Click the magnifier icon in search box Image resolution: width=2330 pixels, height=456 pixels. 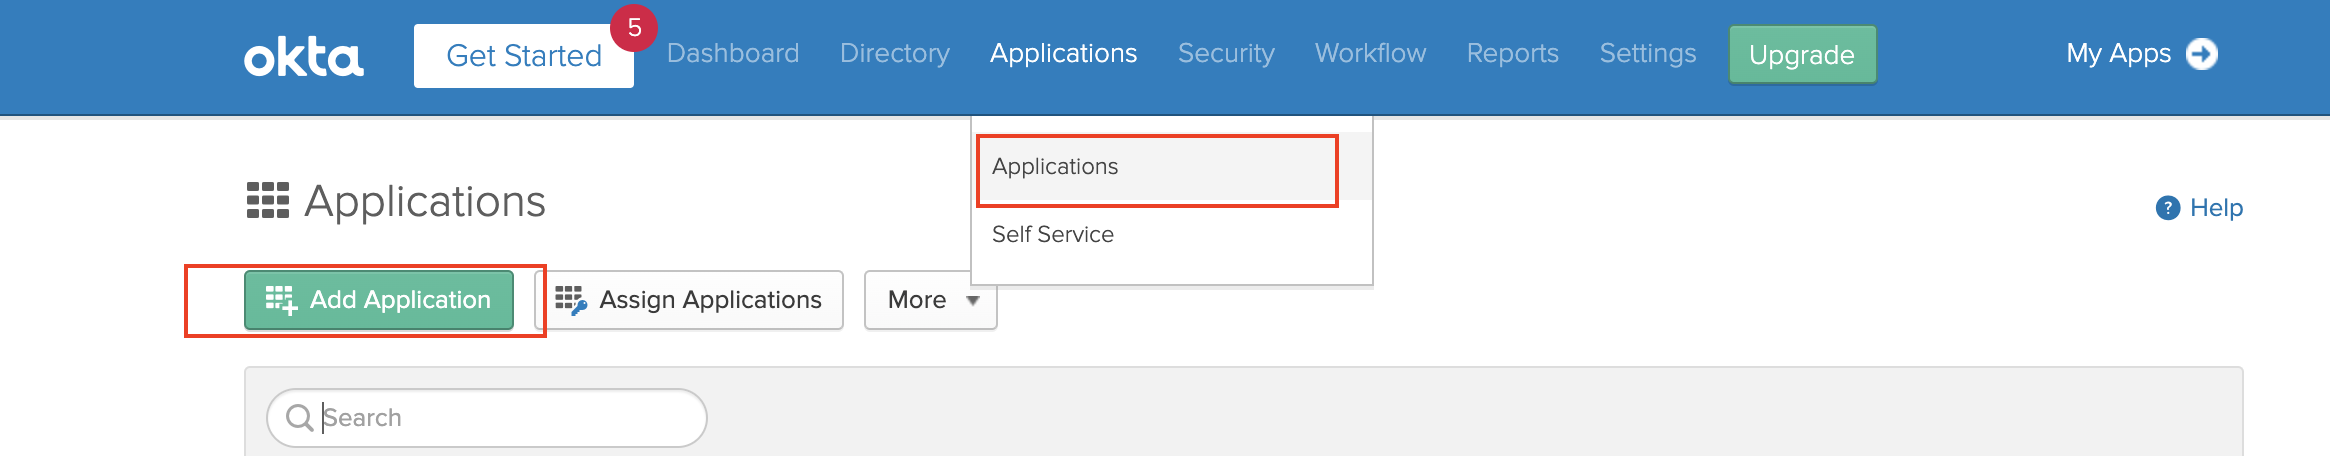click(299, 417)
